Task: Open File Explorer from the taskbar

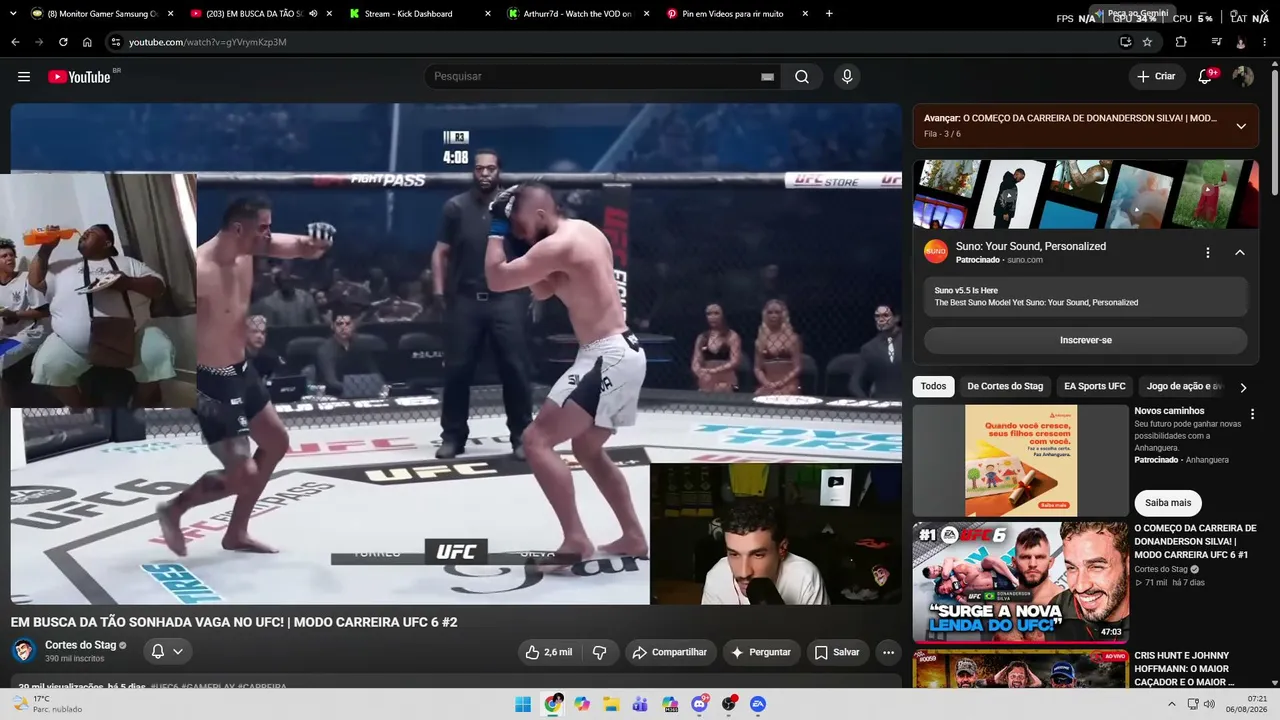Action: point(611,704)
